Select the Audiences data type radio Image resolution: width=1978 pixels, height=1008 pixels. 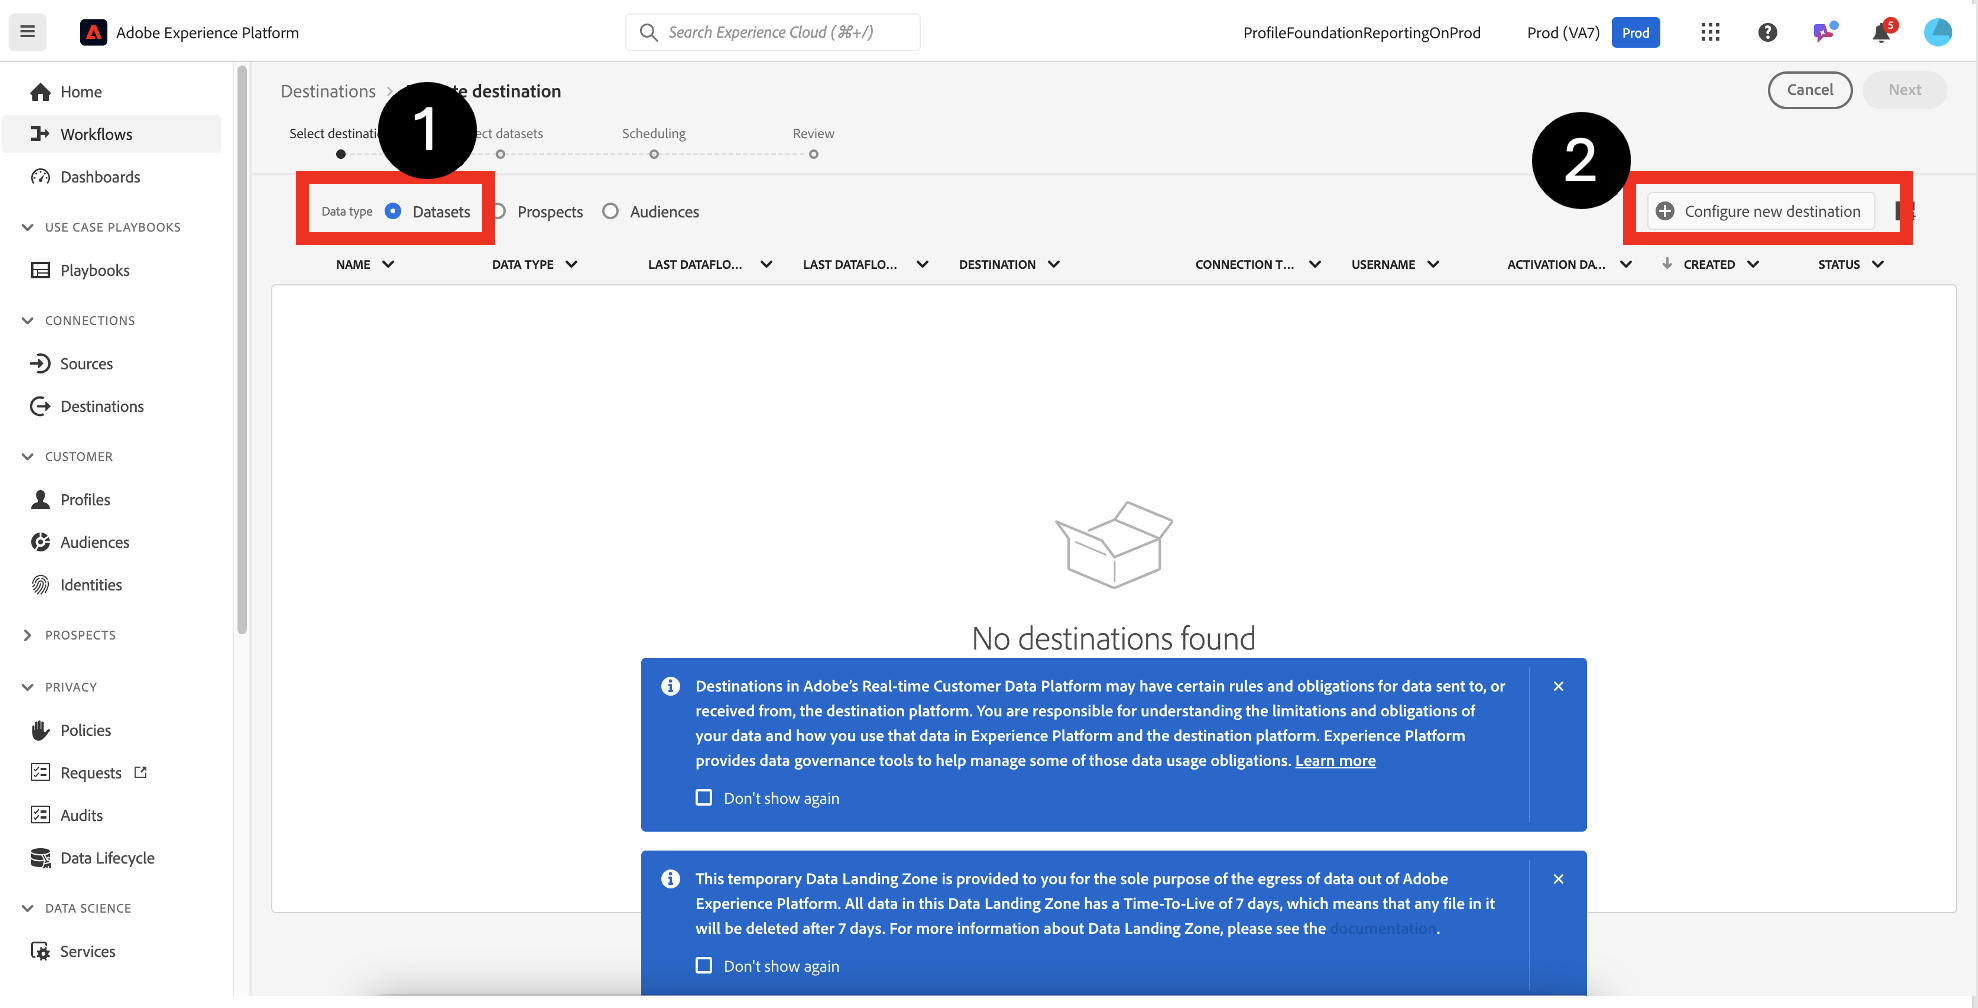pos(610,212)
